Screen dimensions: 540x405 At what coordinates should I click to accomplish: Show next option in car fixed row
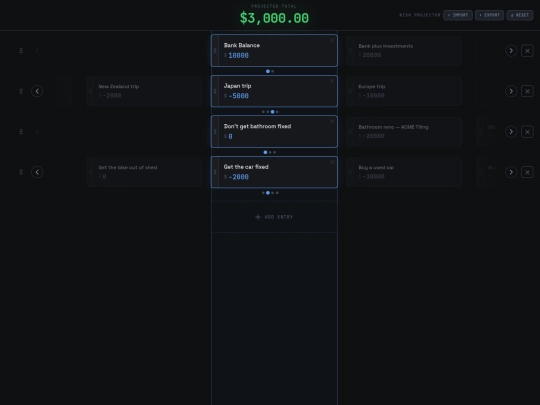coord(511,172)
